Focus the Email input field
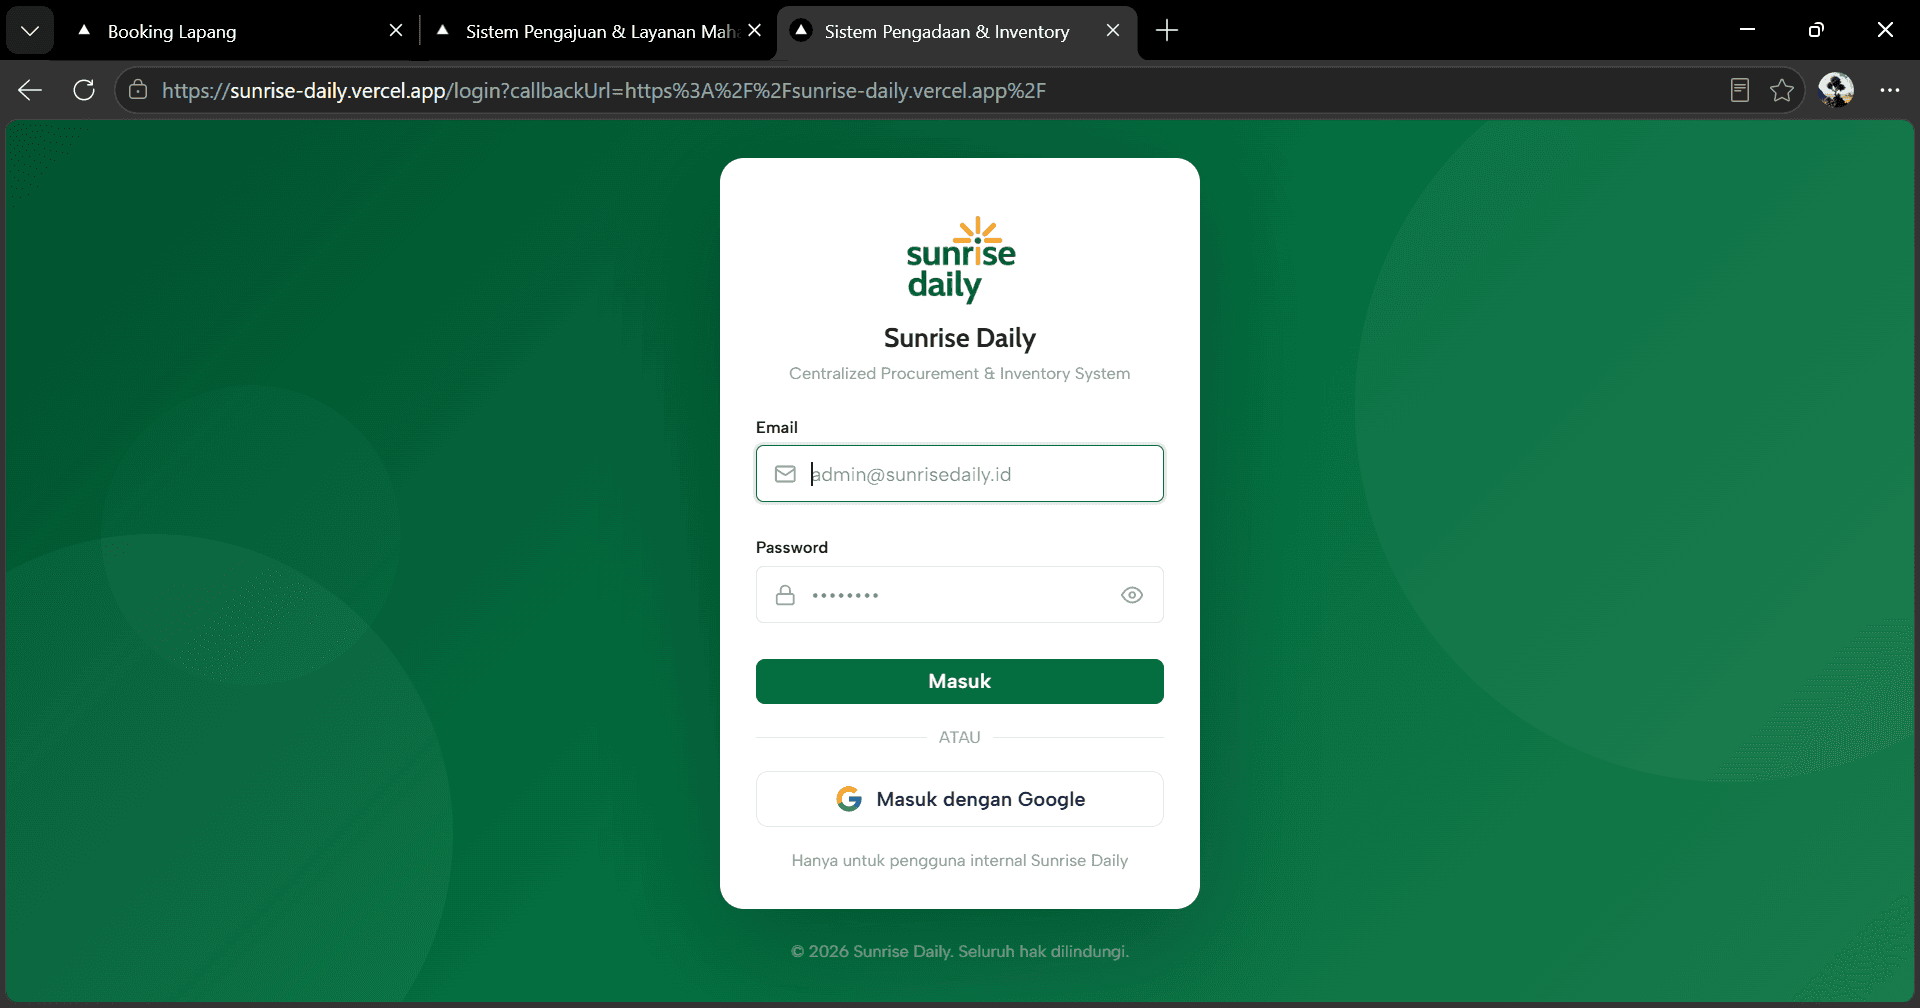Viewport: 1920px width, 1008px height. click(x=960, y=474)
